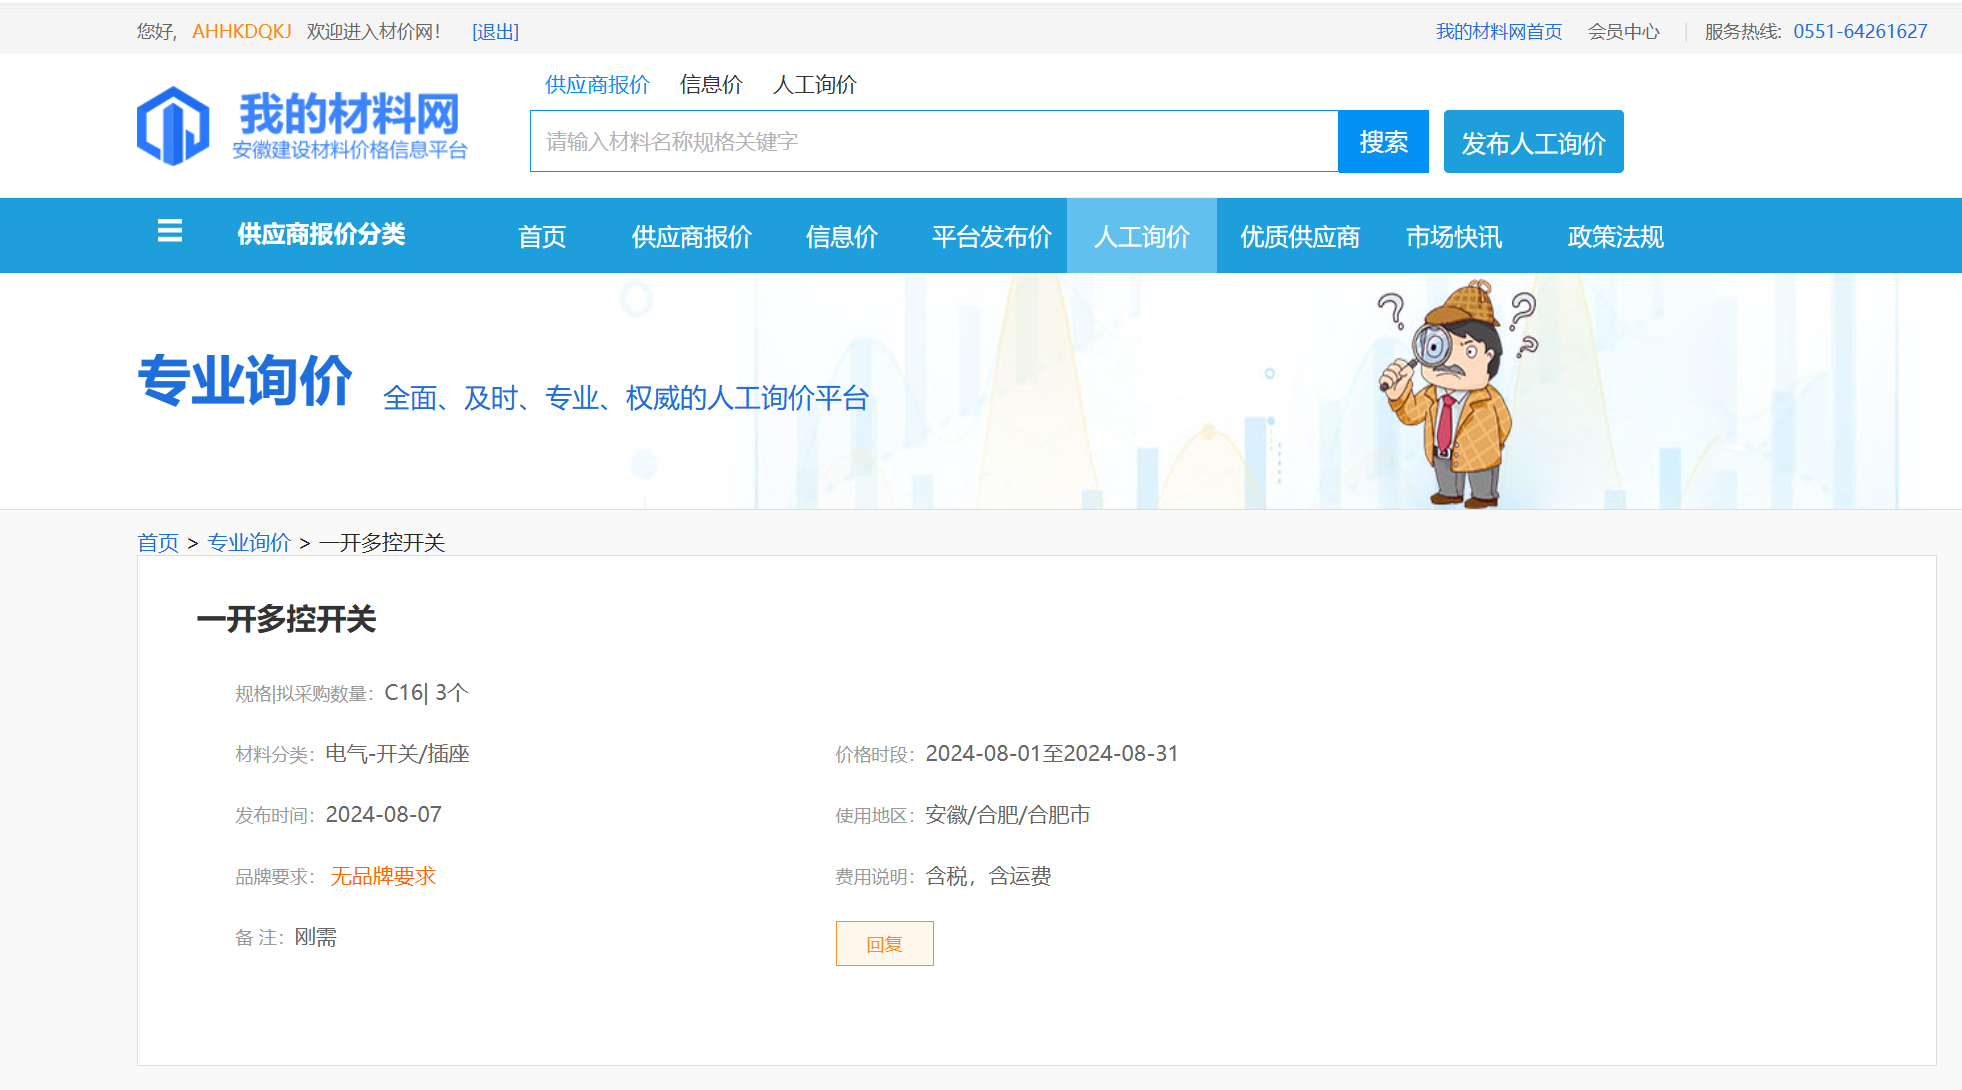The height and width of the screenshot is (1090, 1962).
Task: Open 会员中心 member center link
Action: click(1623, 32)
